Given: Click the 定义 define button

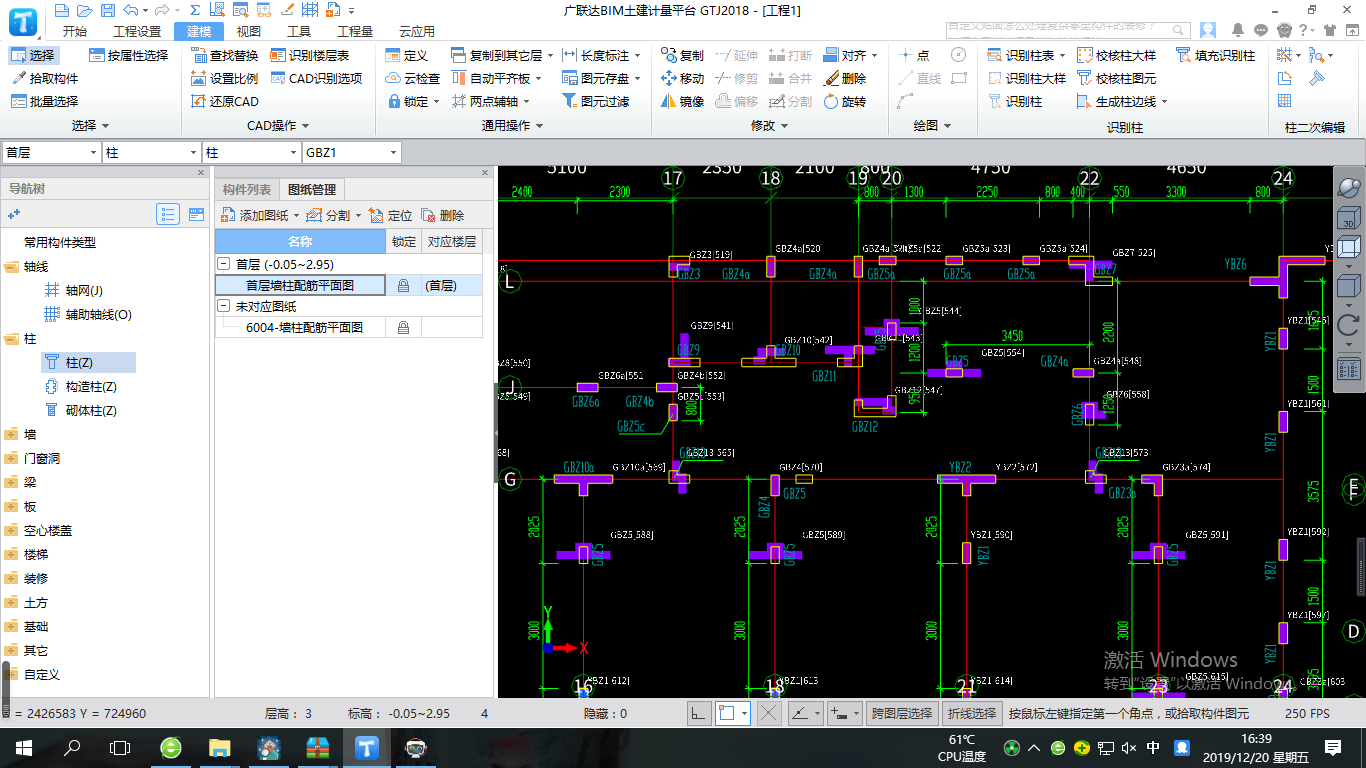Looking at the screenshot, I should (x=406, y=55).
